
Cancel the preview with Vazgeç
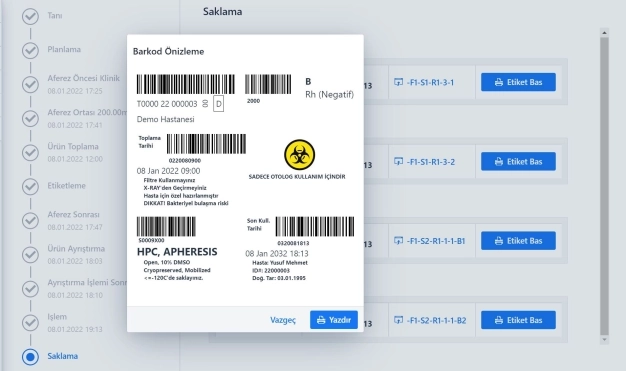click(x=283, y=320)
